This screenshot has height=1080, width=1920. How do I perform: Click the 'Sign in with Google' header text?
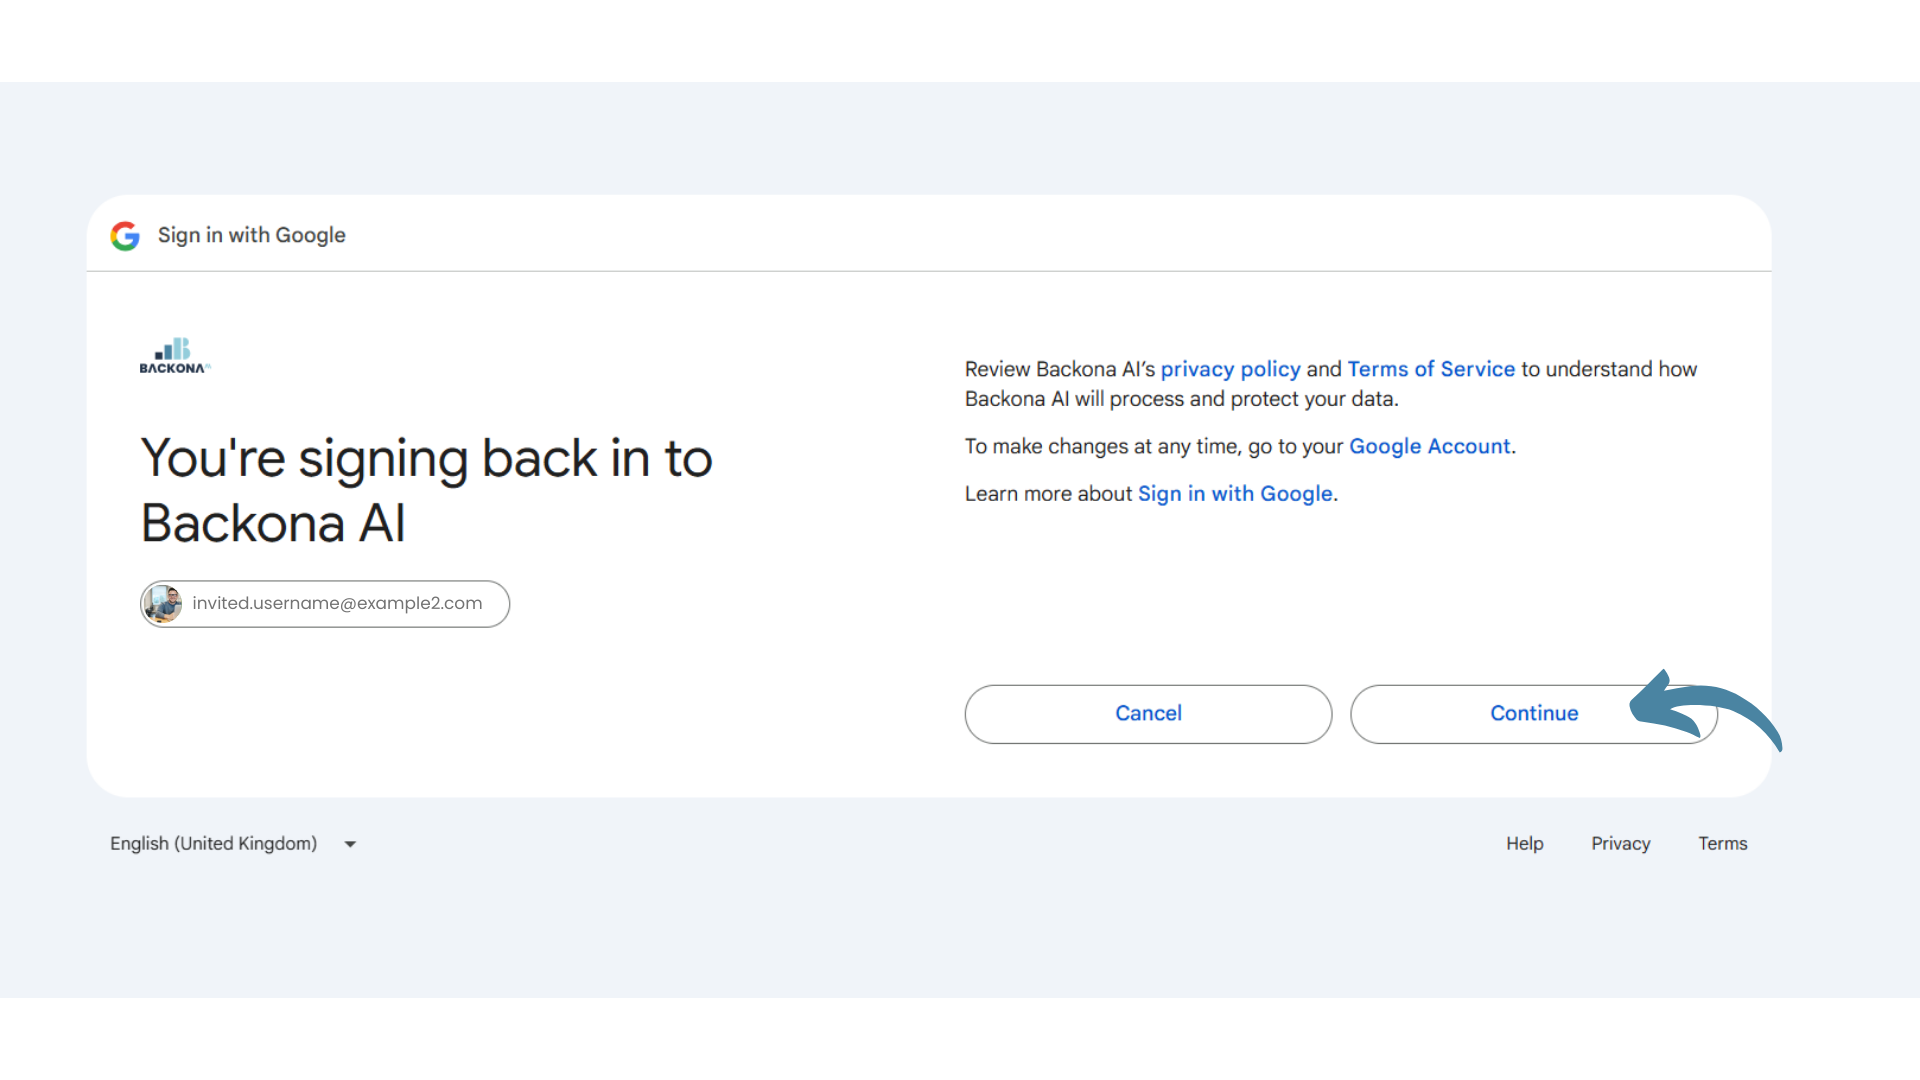click(252, 235)
